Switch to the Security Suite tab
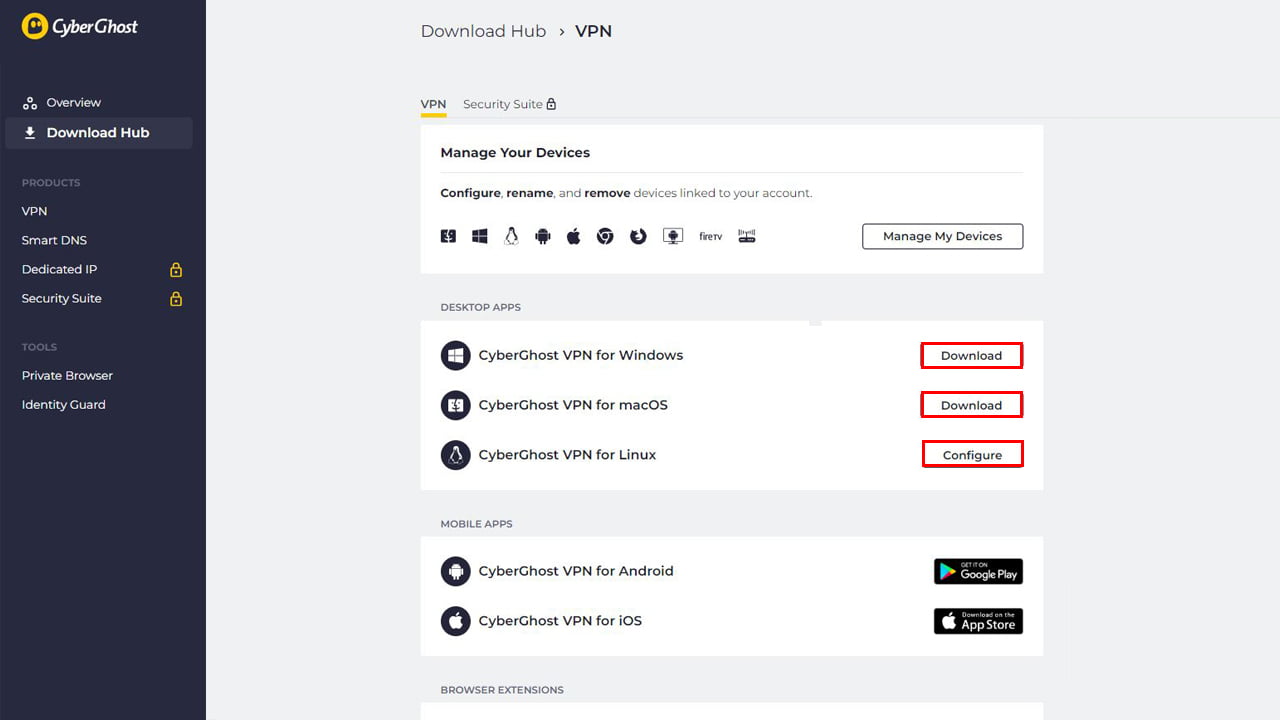1280x720 pixels. tap(503, 103)
